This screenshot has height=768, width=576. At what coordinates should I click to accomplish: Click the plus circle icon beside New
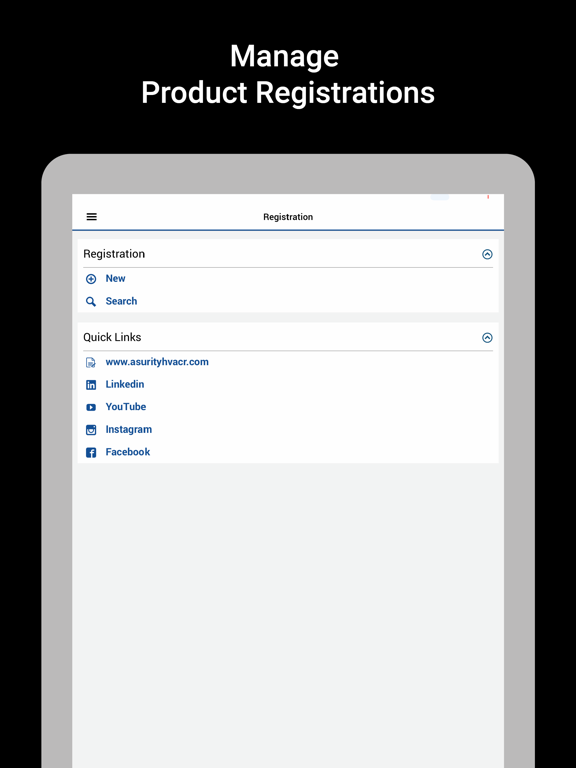pyautogui.click(x=91, y=279)
